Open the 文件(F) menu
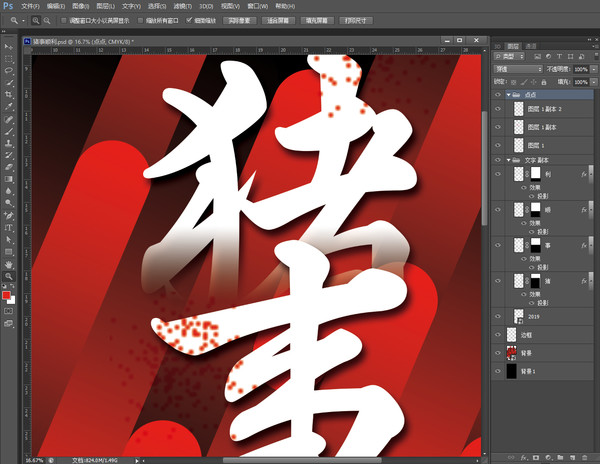The height and width of the screenshot is (464, 600). coord(30,6)
